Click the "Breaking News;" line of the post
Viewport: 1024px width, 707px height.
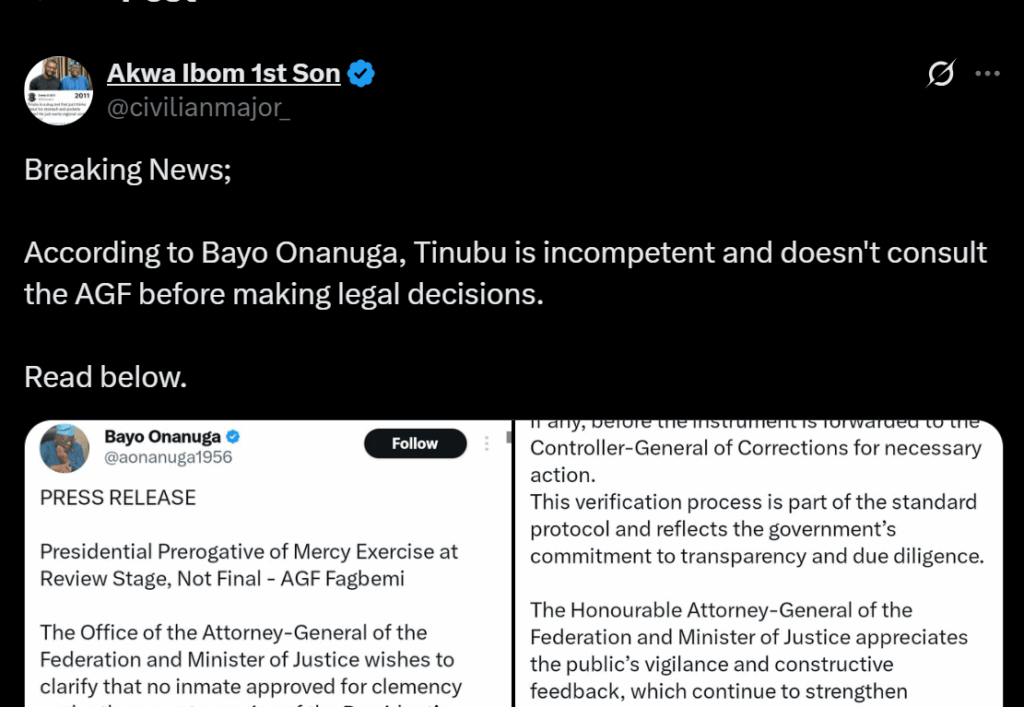tap(128, 169)
